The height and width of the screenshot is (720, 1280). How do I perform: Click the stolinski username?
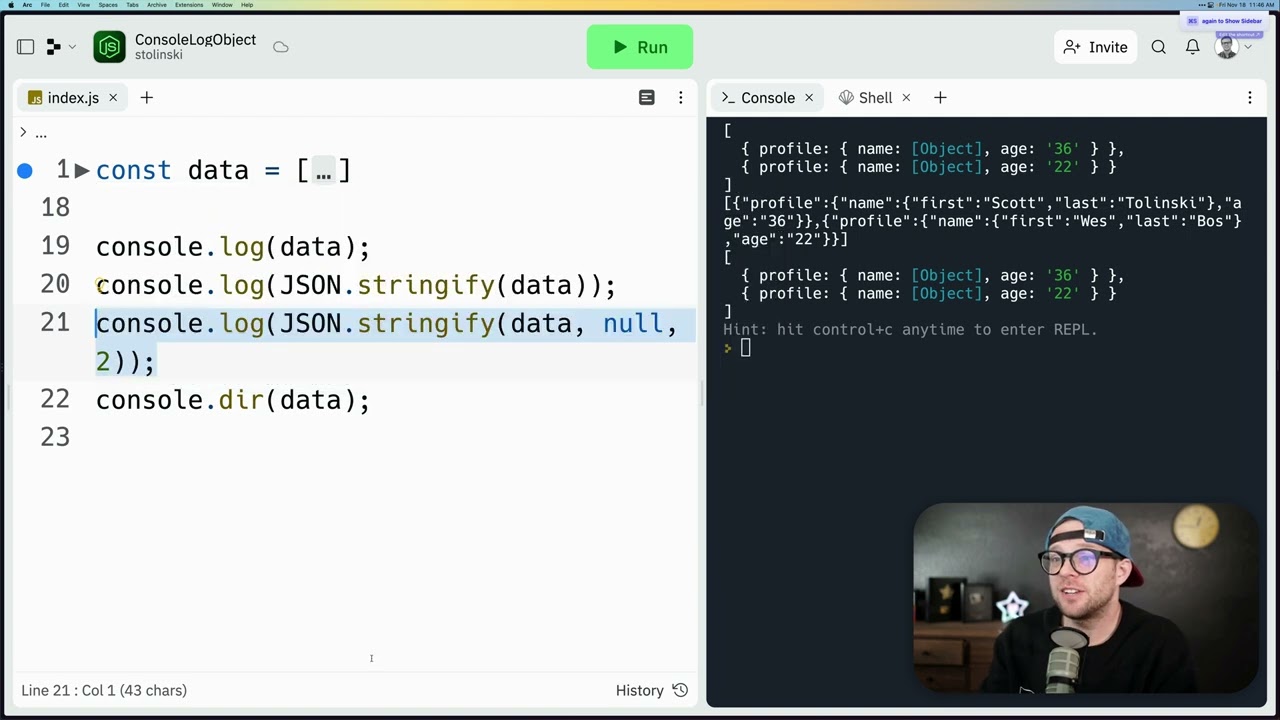(x=159, y=55)
